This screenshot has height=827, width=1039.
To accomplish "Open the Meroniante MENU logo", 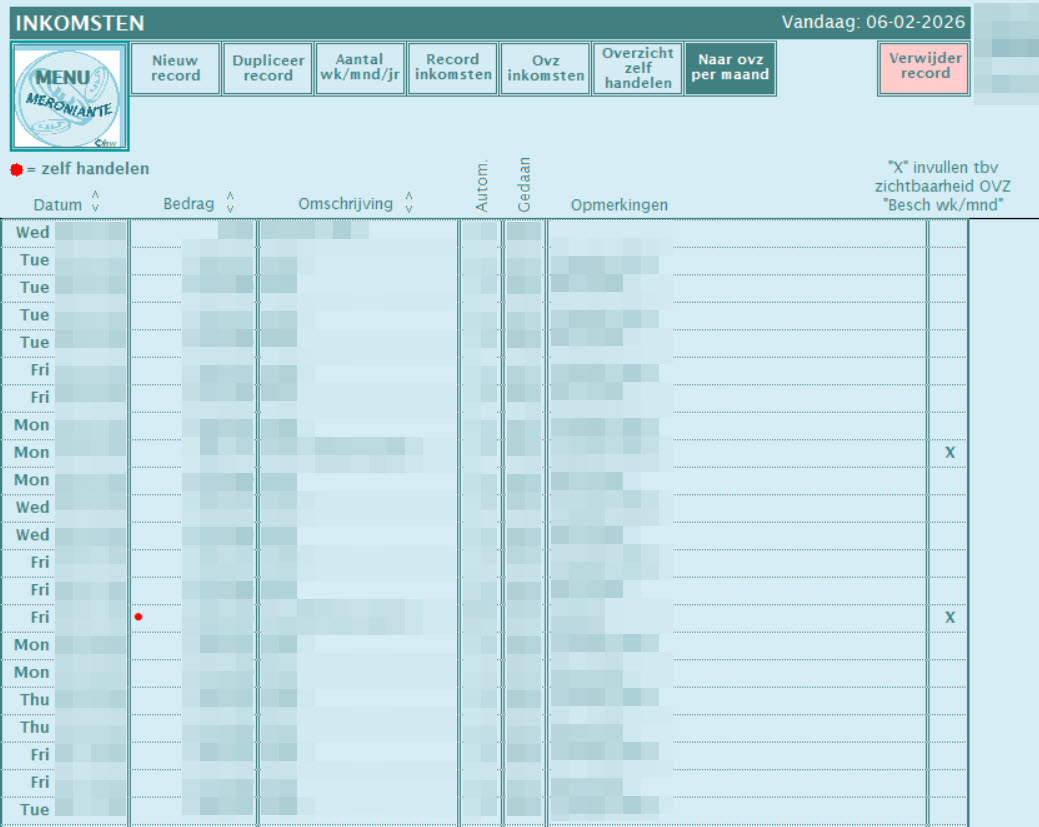I will click(x=70, y=97).
